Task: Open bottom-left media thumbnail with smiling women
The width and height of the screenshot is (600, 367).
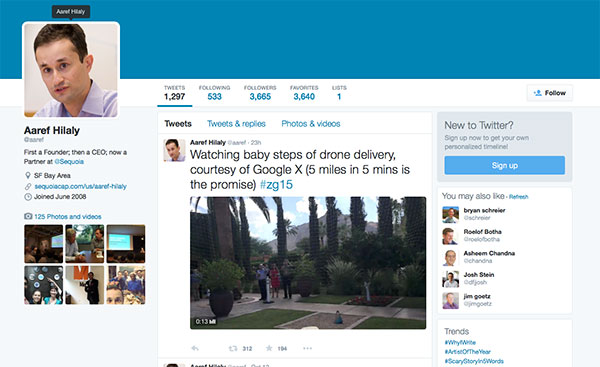Action: (44, 285)
